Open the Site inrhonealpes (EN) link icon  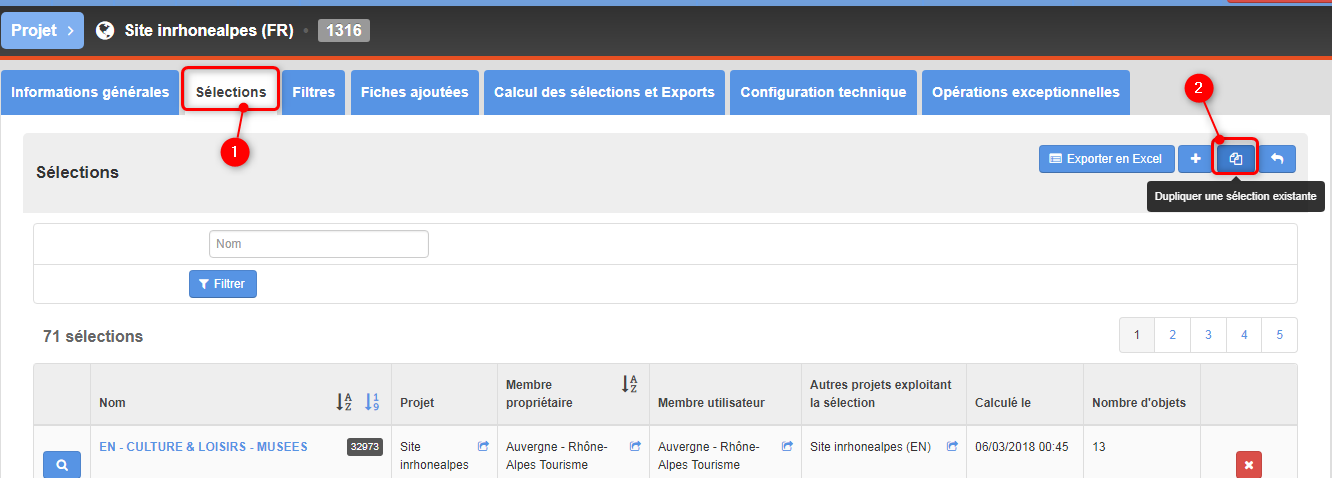(x=953, y=447)
